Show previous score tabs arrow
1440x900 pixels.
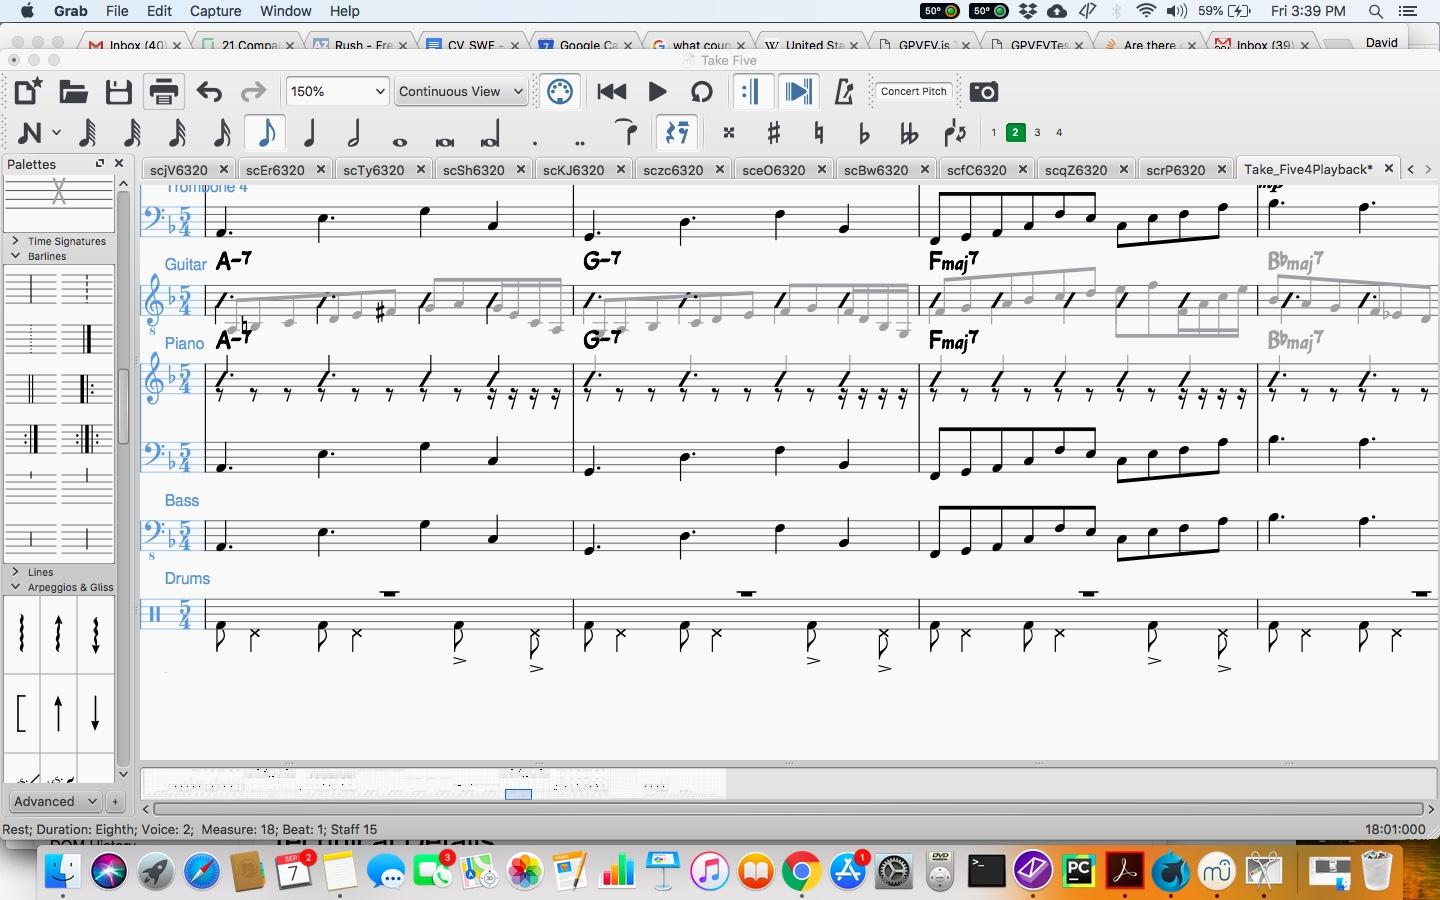pos(1411,169)
